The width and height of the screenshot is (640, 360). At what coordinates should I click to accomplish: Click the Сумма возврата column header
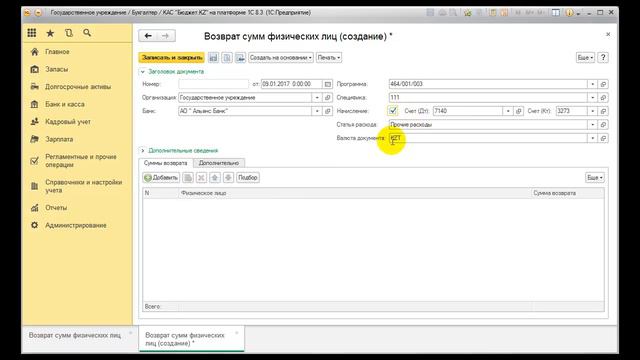567,193
